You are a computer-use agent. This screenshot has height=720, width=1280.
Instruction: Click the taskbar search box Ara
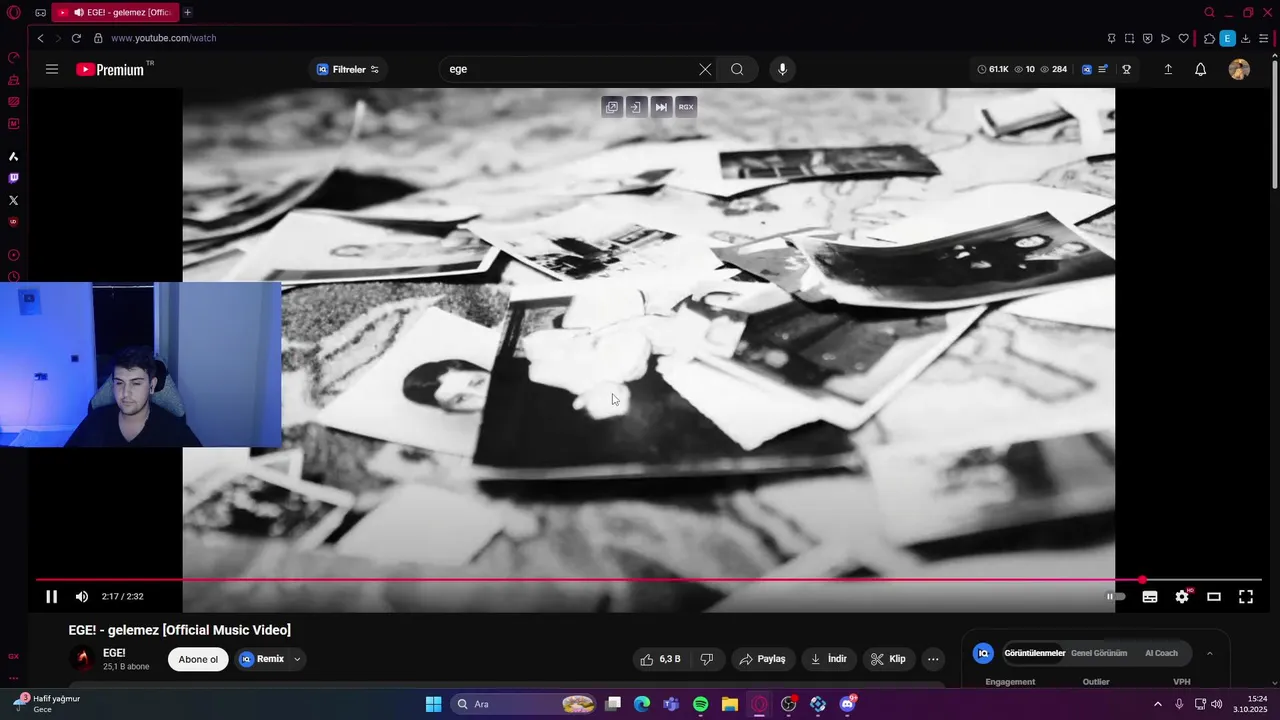(524, 704)
